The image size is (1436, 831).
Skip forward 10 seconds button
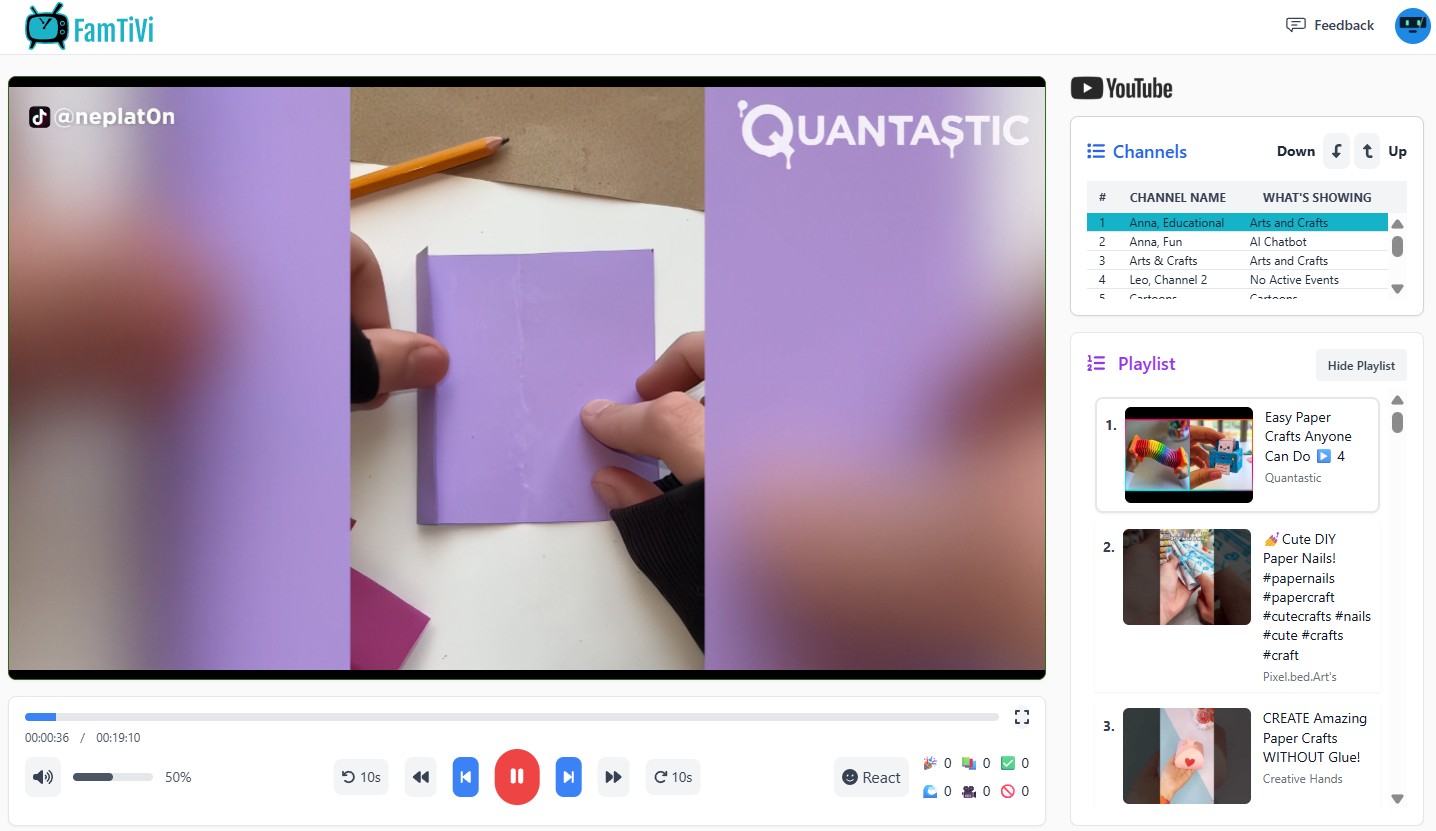click(673, 777)
